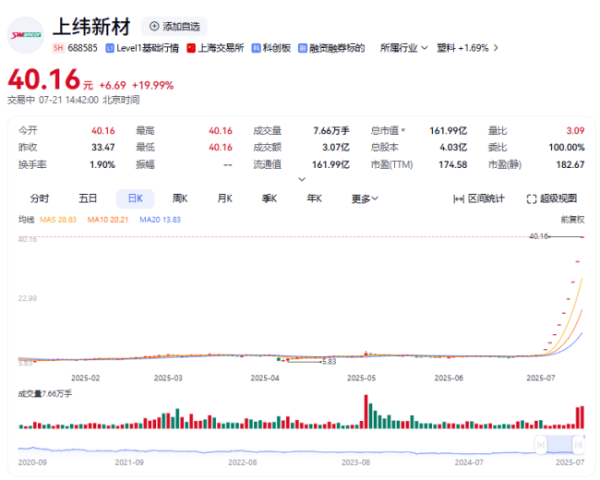Click the 前复权 adjustment option
Viewport: 600px width, 480px height.
572,219
